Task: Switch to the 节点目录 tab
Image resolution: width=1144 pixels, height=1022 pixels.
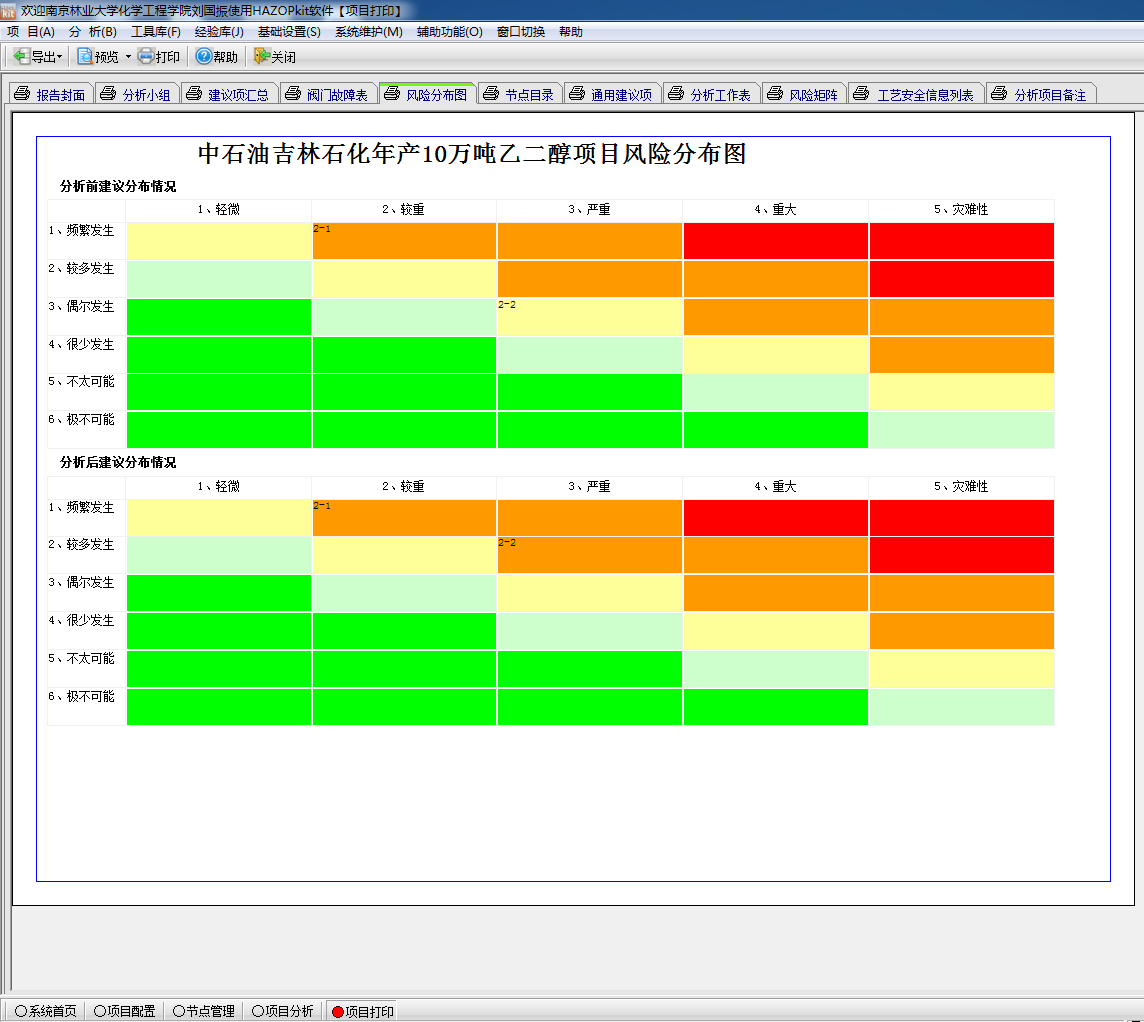Action: (x=520, y=94)
